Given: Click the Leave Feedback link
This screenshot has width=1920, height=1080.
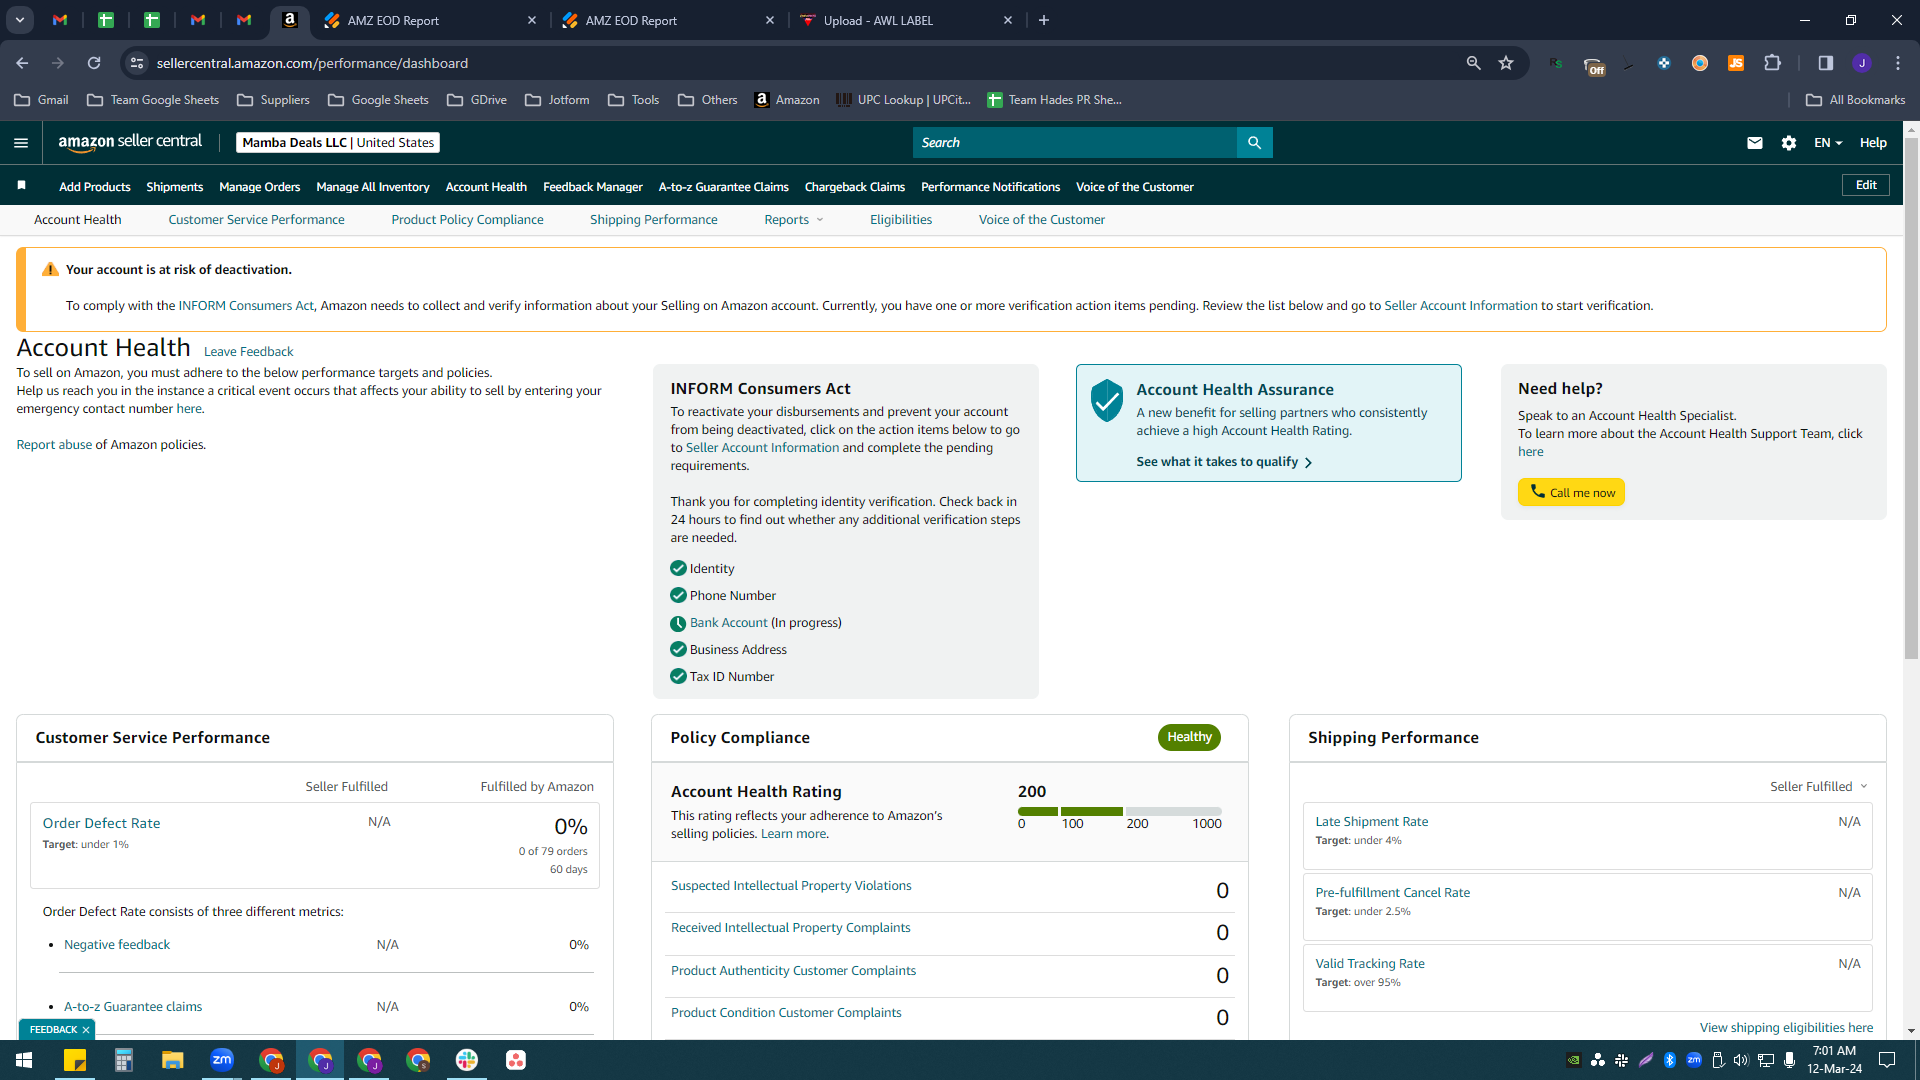Looking at the screenshot, I should click(x=248, y=352).
